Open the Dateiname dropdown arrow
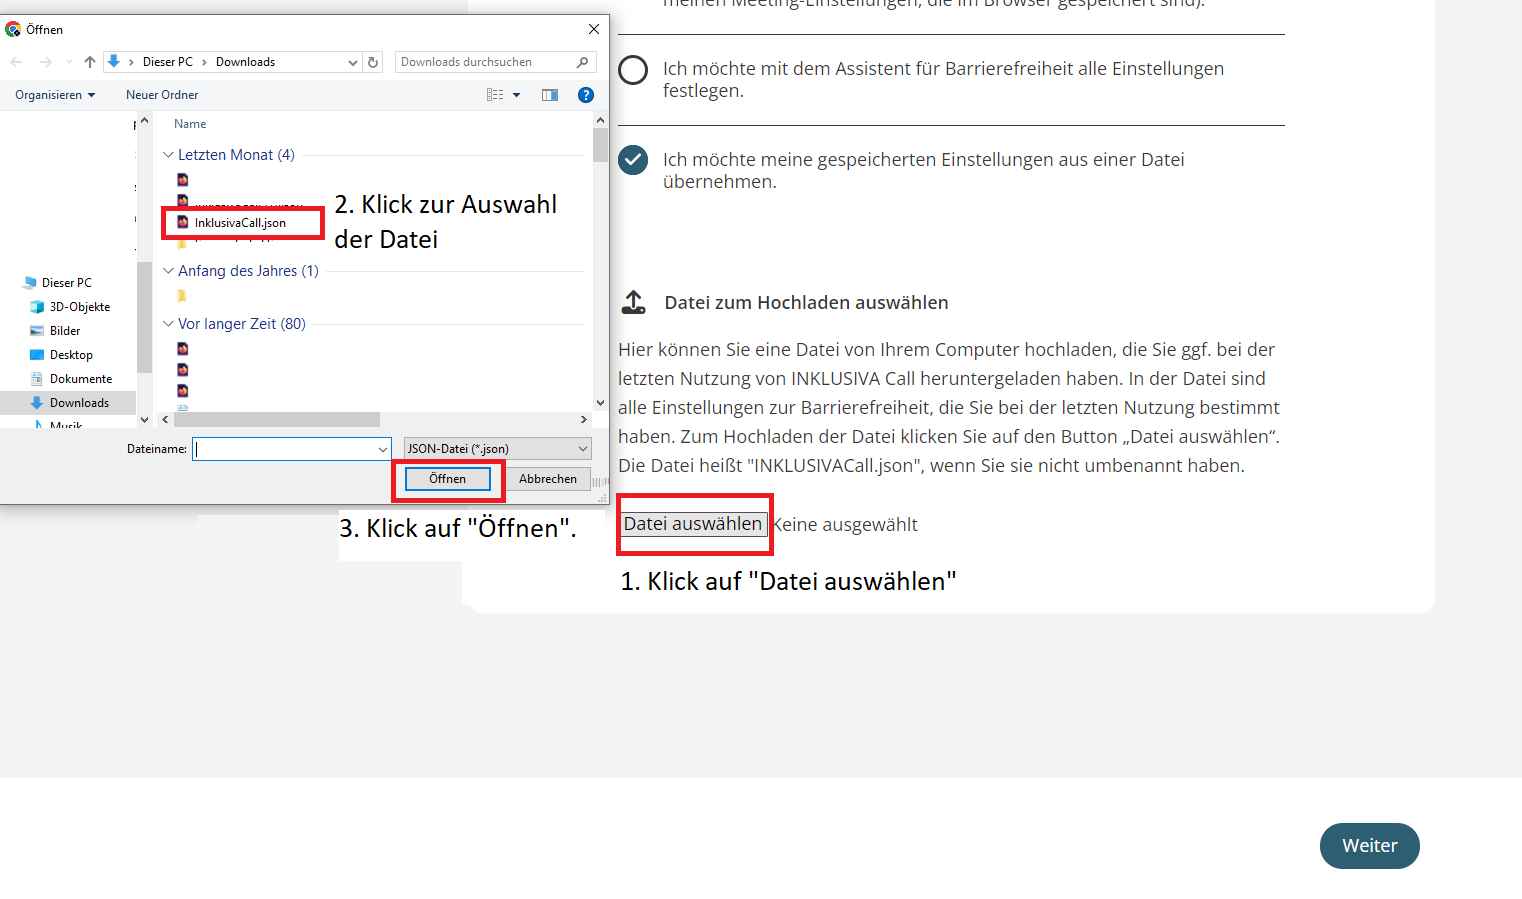The height and width of the screenshot is (899, 1522). (382, 450)
